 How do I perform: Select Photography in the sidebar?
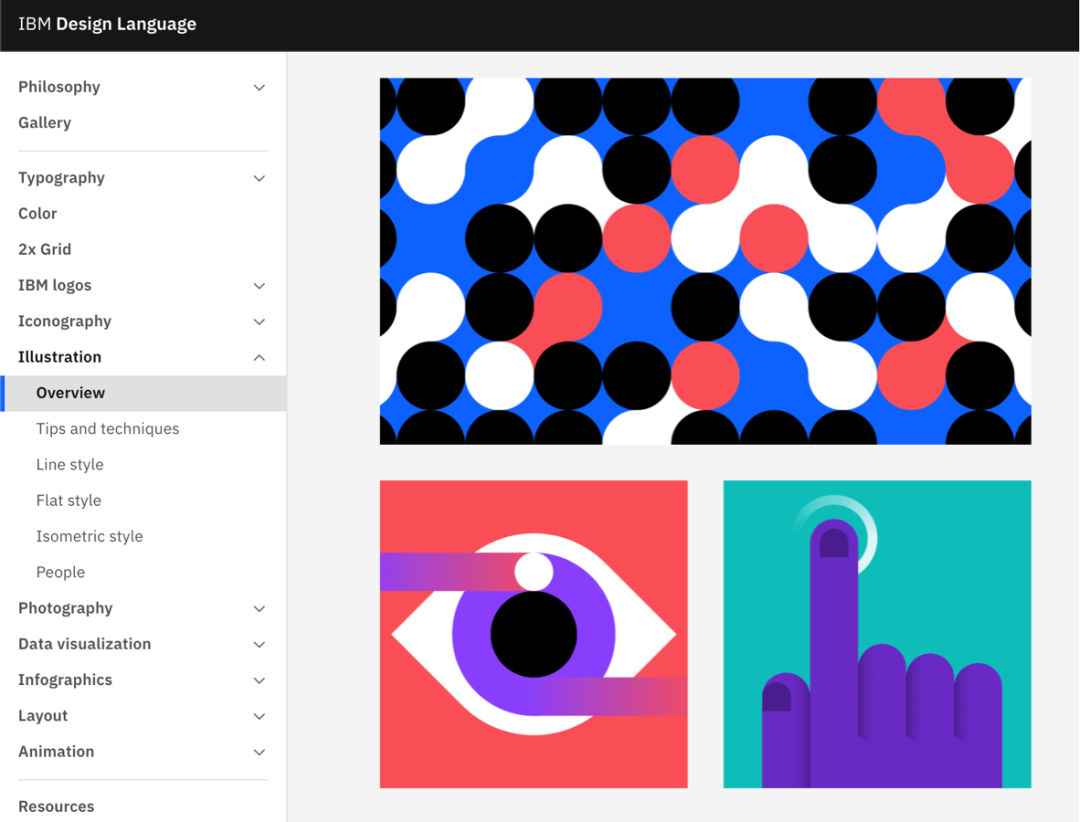point(65,608)
